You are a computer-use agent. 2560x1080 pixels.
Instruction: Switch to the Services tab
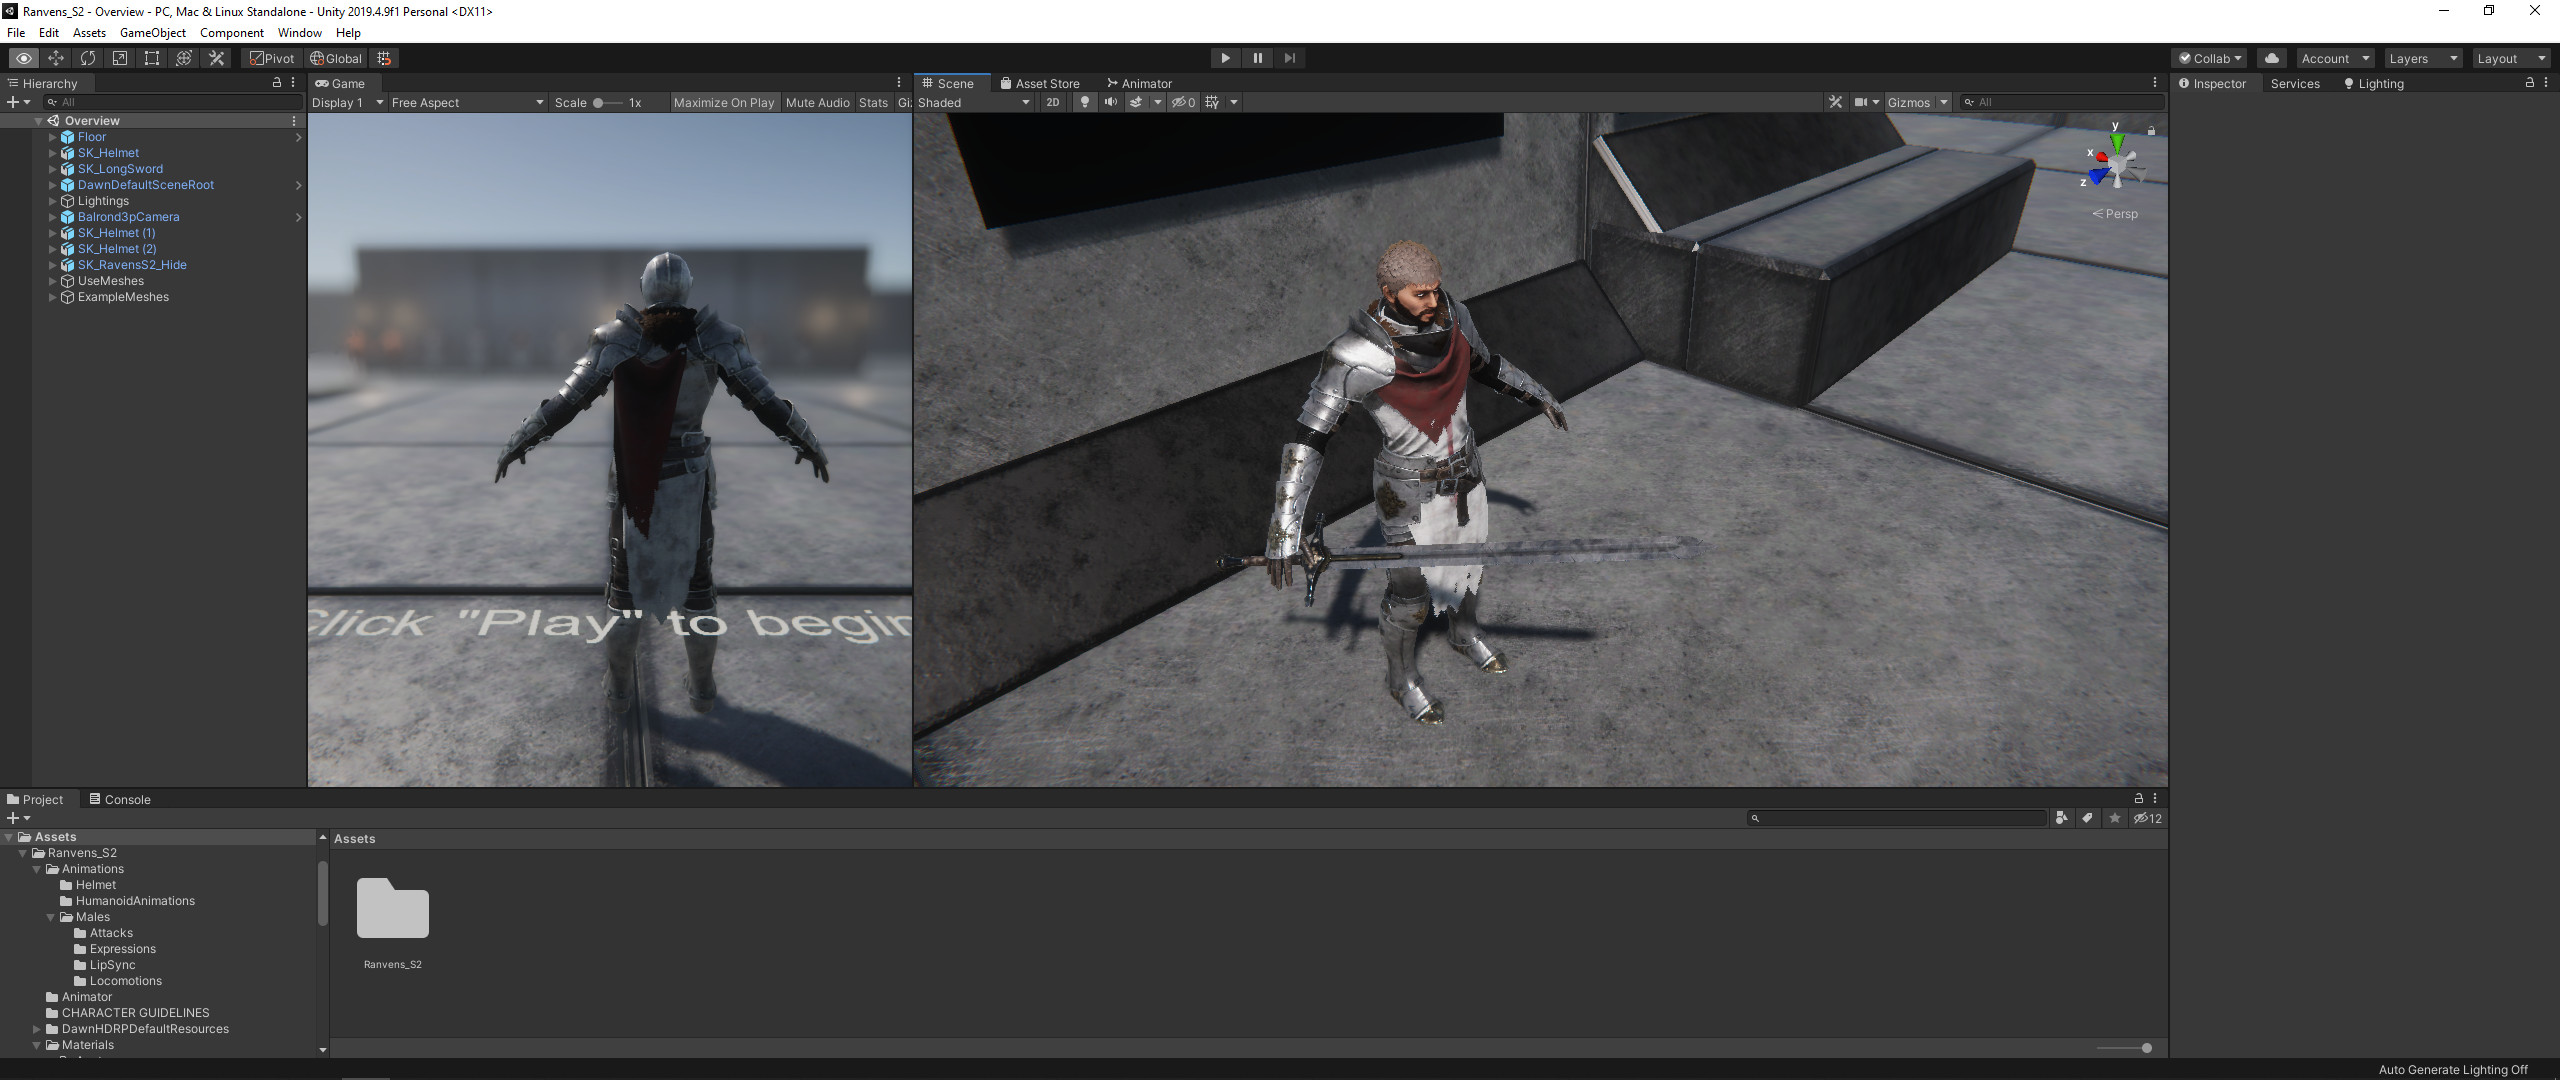point(2295,83)
